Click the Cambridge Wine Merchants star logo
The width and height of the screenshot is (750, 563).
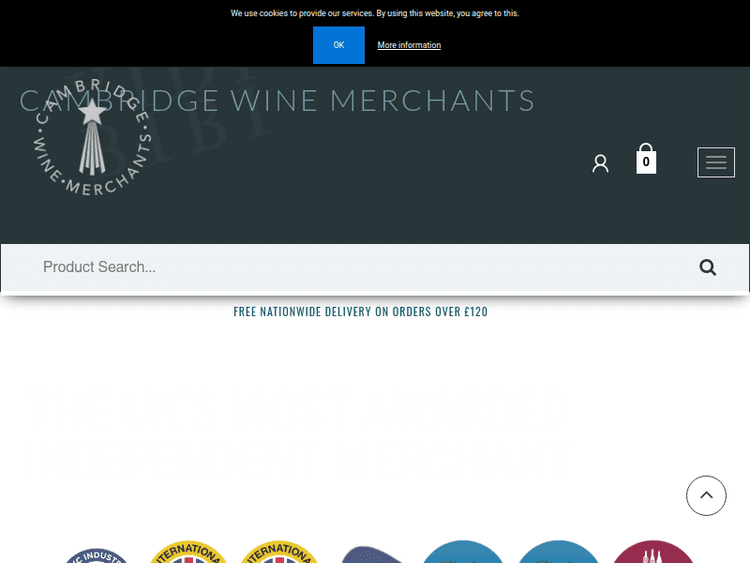point(92,138)
